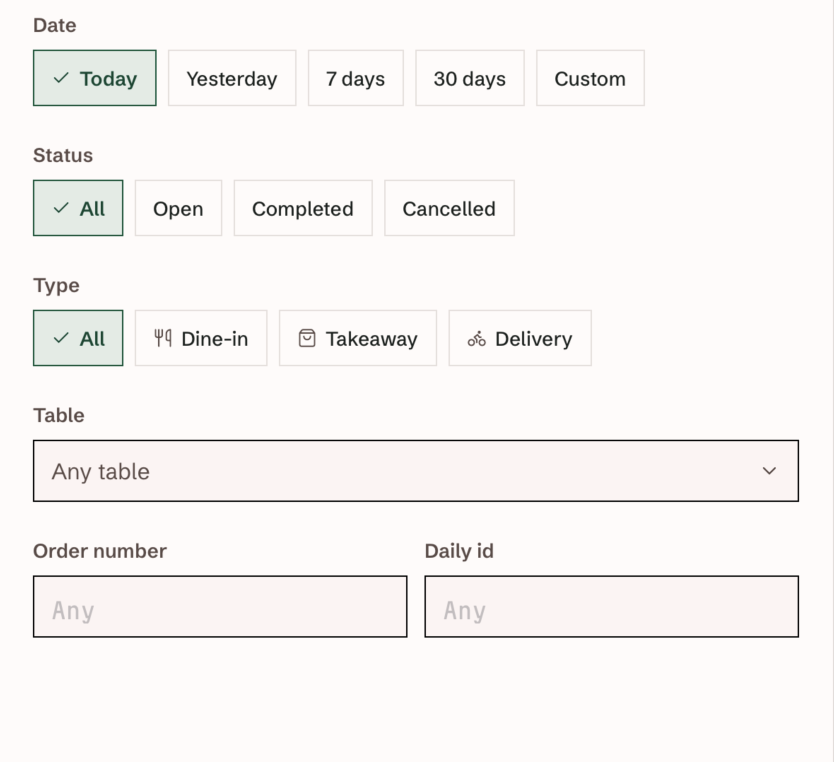Open the Any table dropdown
The height and width of the screenshot is (762, 834).
pos(416,471)
